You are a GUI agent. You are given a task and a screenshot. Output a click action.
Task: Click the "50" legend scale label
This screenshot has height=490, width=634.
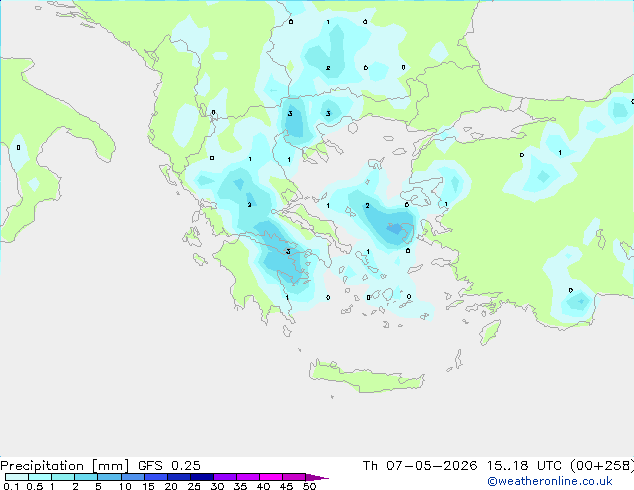(310, 486)
